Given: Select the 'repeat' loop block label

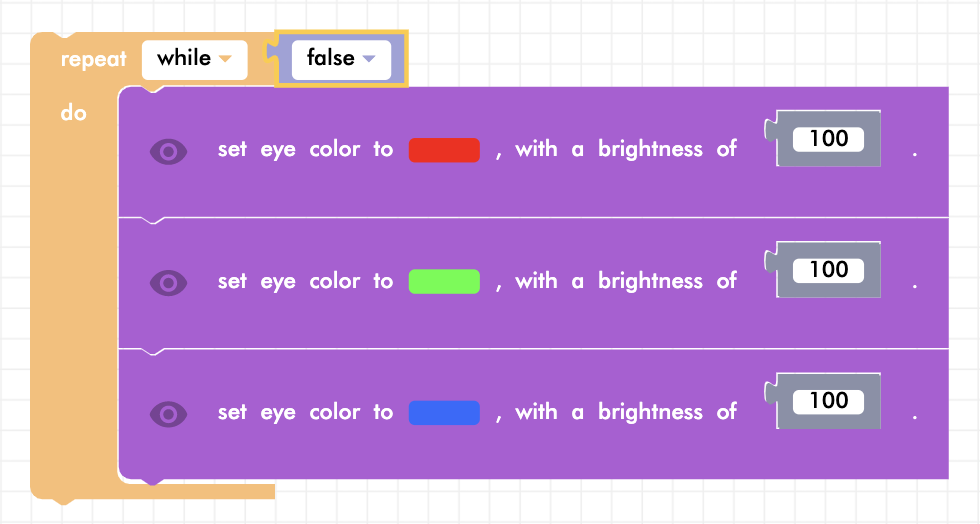Looking at the screenshot, I should [93, 59].
